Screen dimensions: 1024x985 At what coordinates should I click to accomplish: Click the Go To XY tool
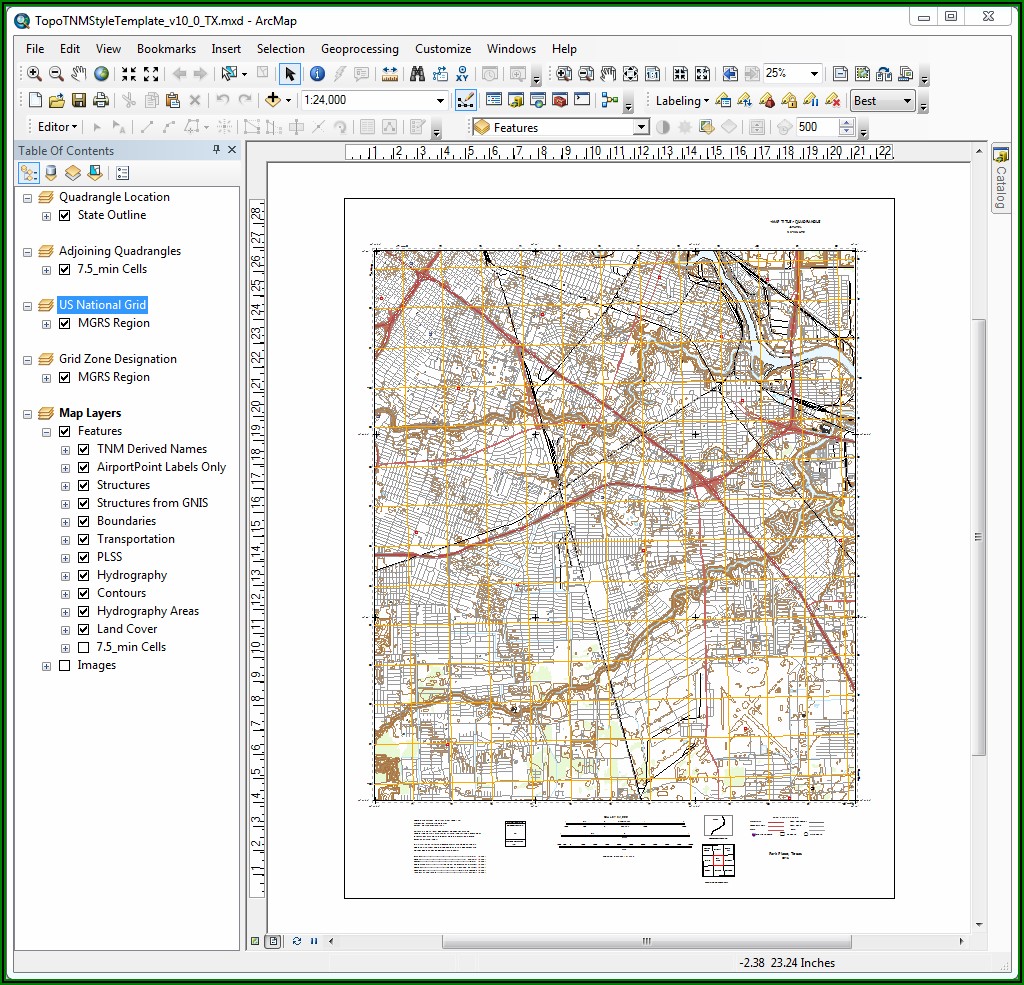click(x=462, y=74)
